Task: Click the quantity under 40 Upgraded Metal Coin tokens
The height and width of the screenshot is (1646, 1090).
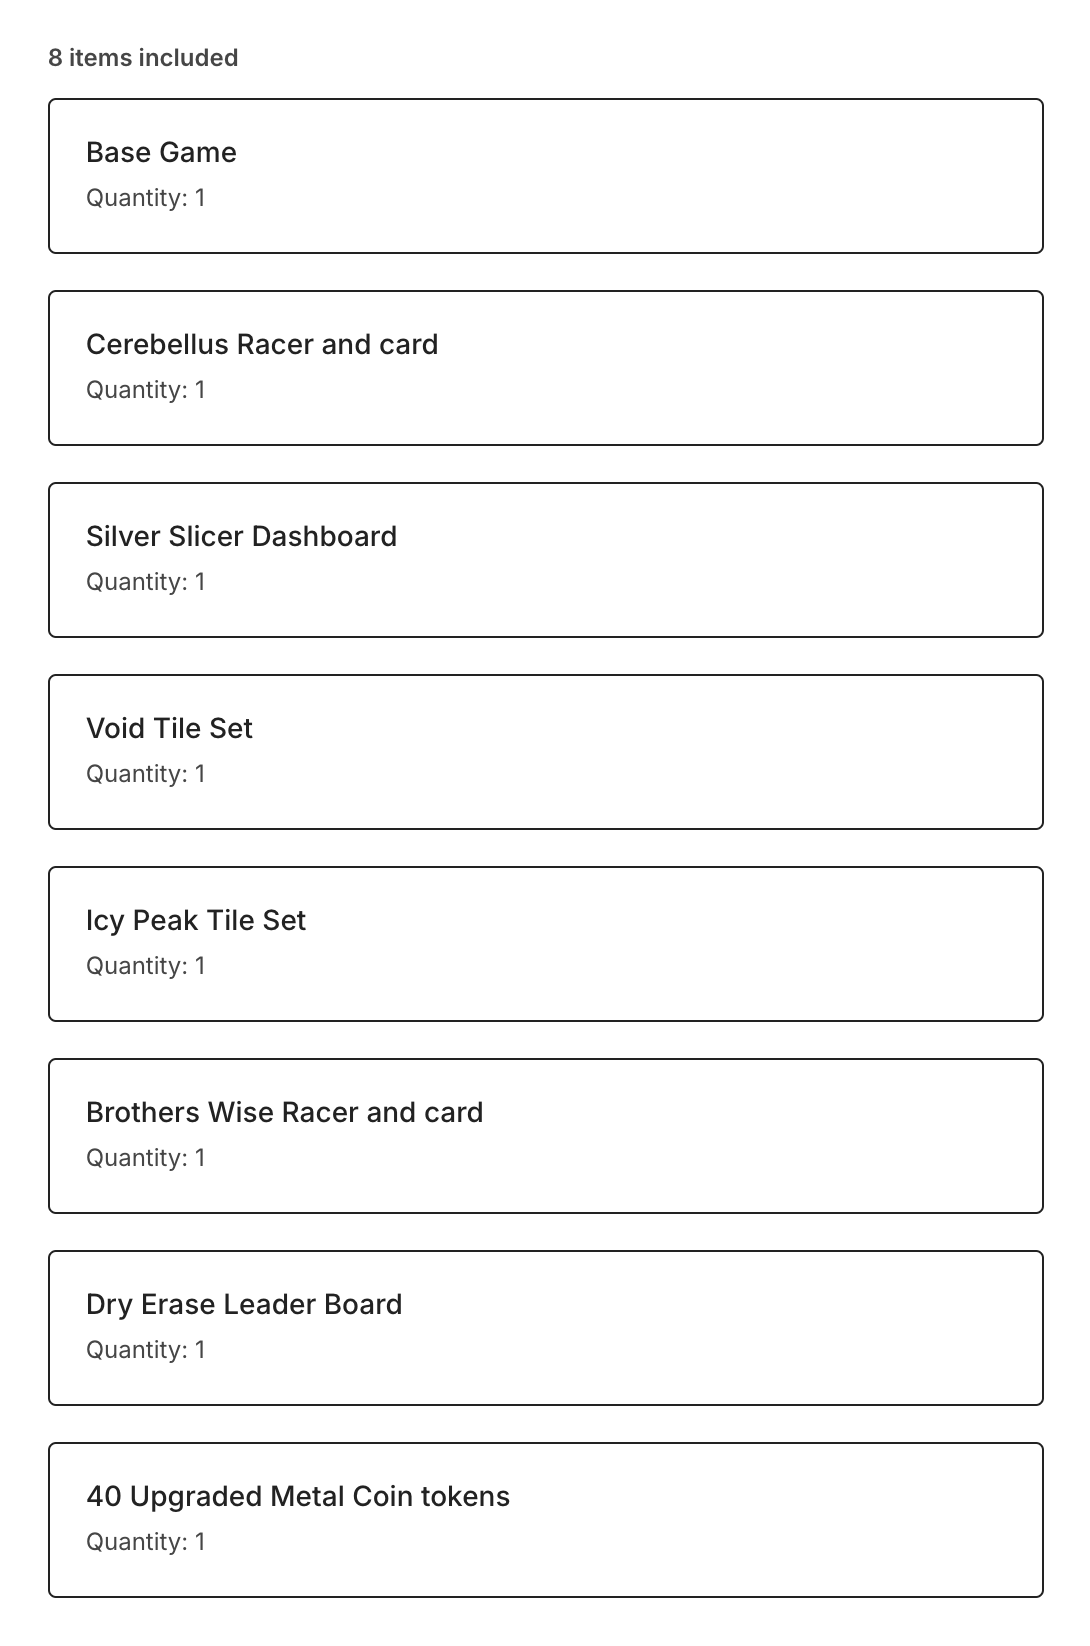Action: point(146,1542)
